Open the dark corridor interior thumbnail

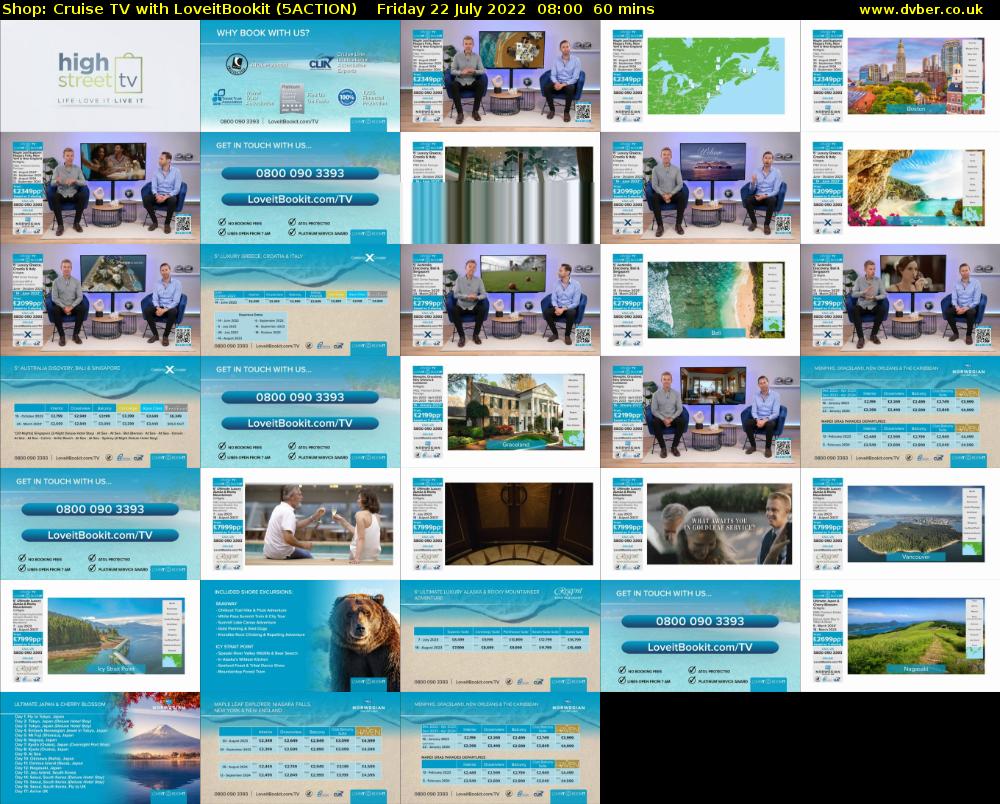coord(500,524)
